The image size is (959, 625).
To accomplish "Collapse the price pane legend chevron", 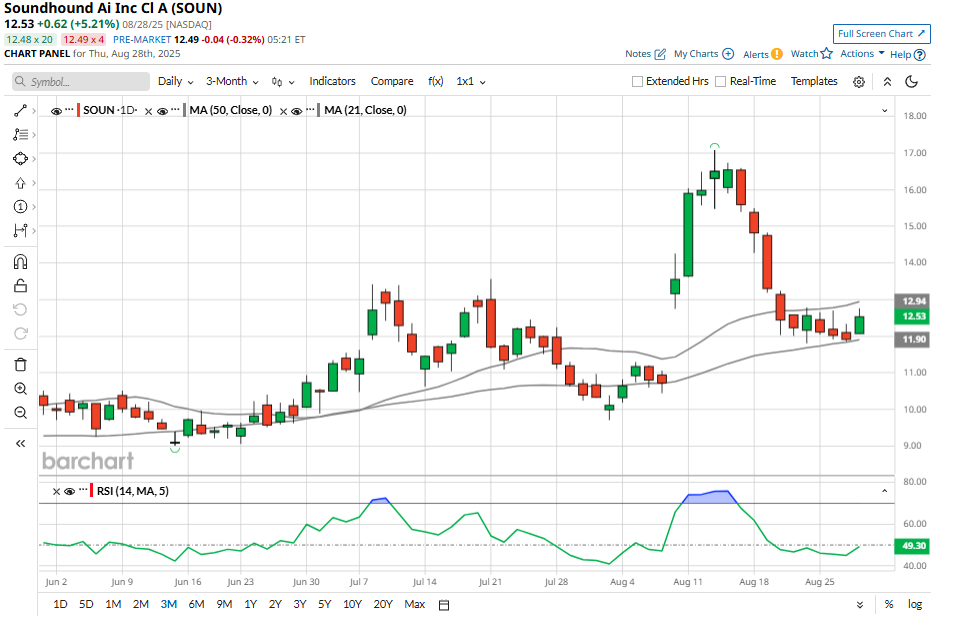I will pos(884,111).
